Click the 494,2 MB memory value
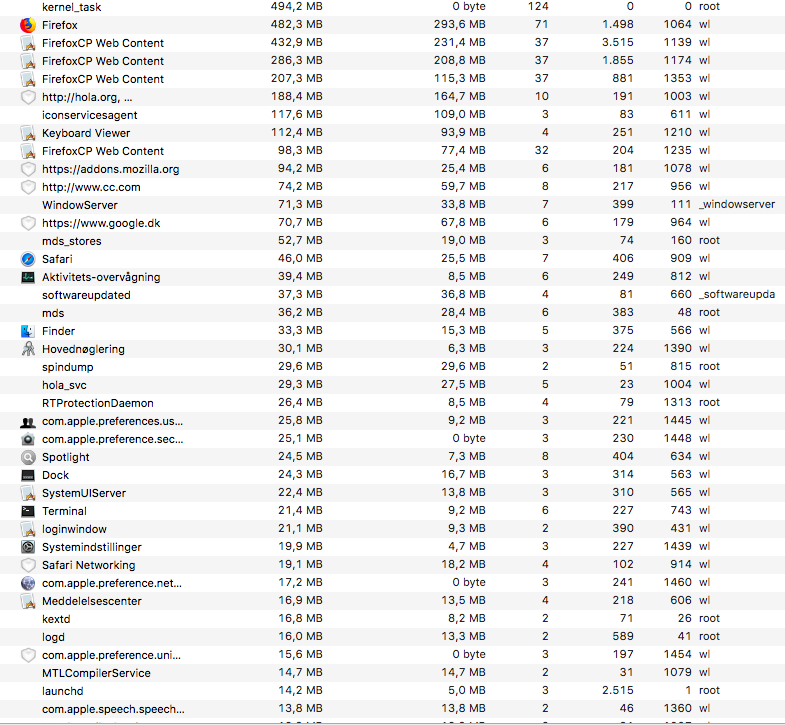Viewport: 785px width, 725px height. (x=296, y=7)
